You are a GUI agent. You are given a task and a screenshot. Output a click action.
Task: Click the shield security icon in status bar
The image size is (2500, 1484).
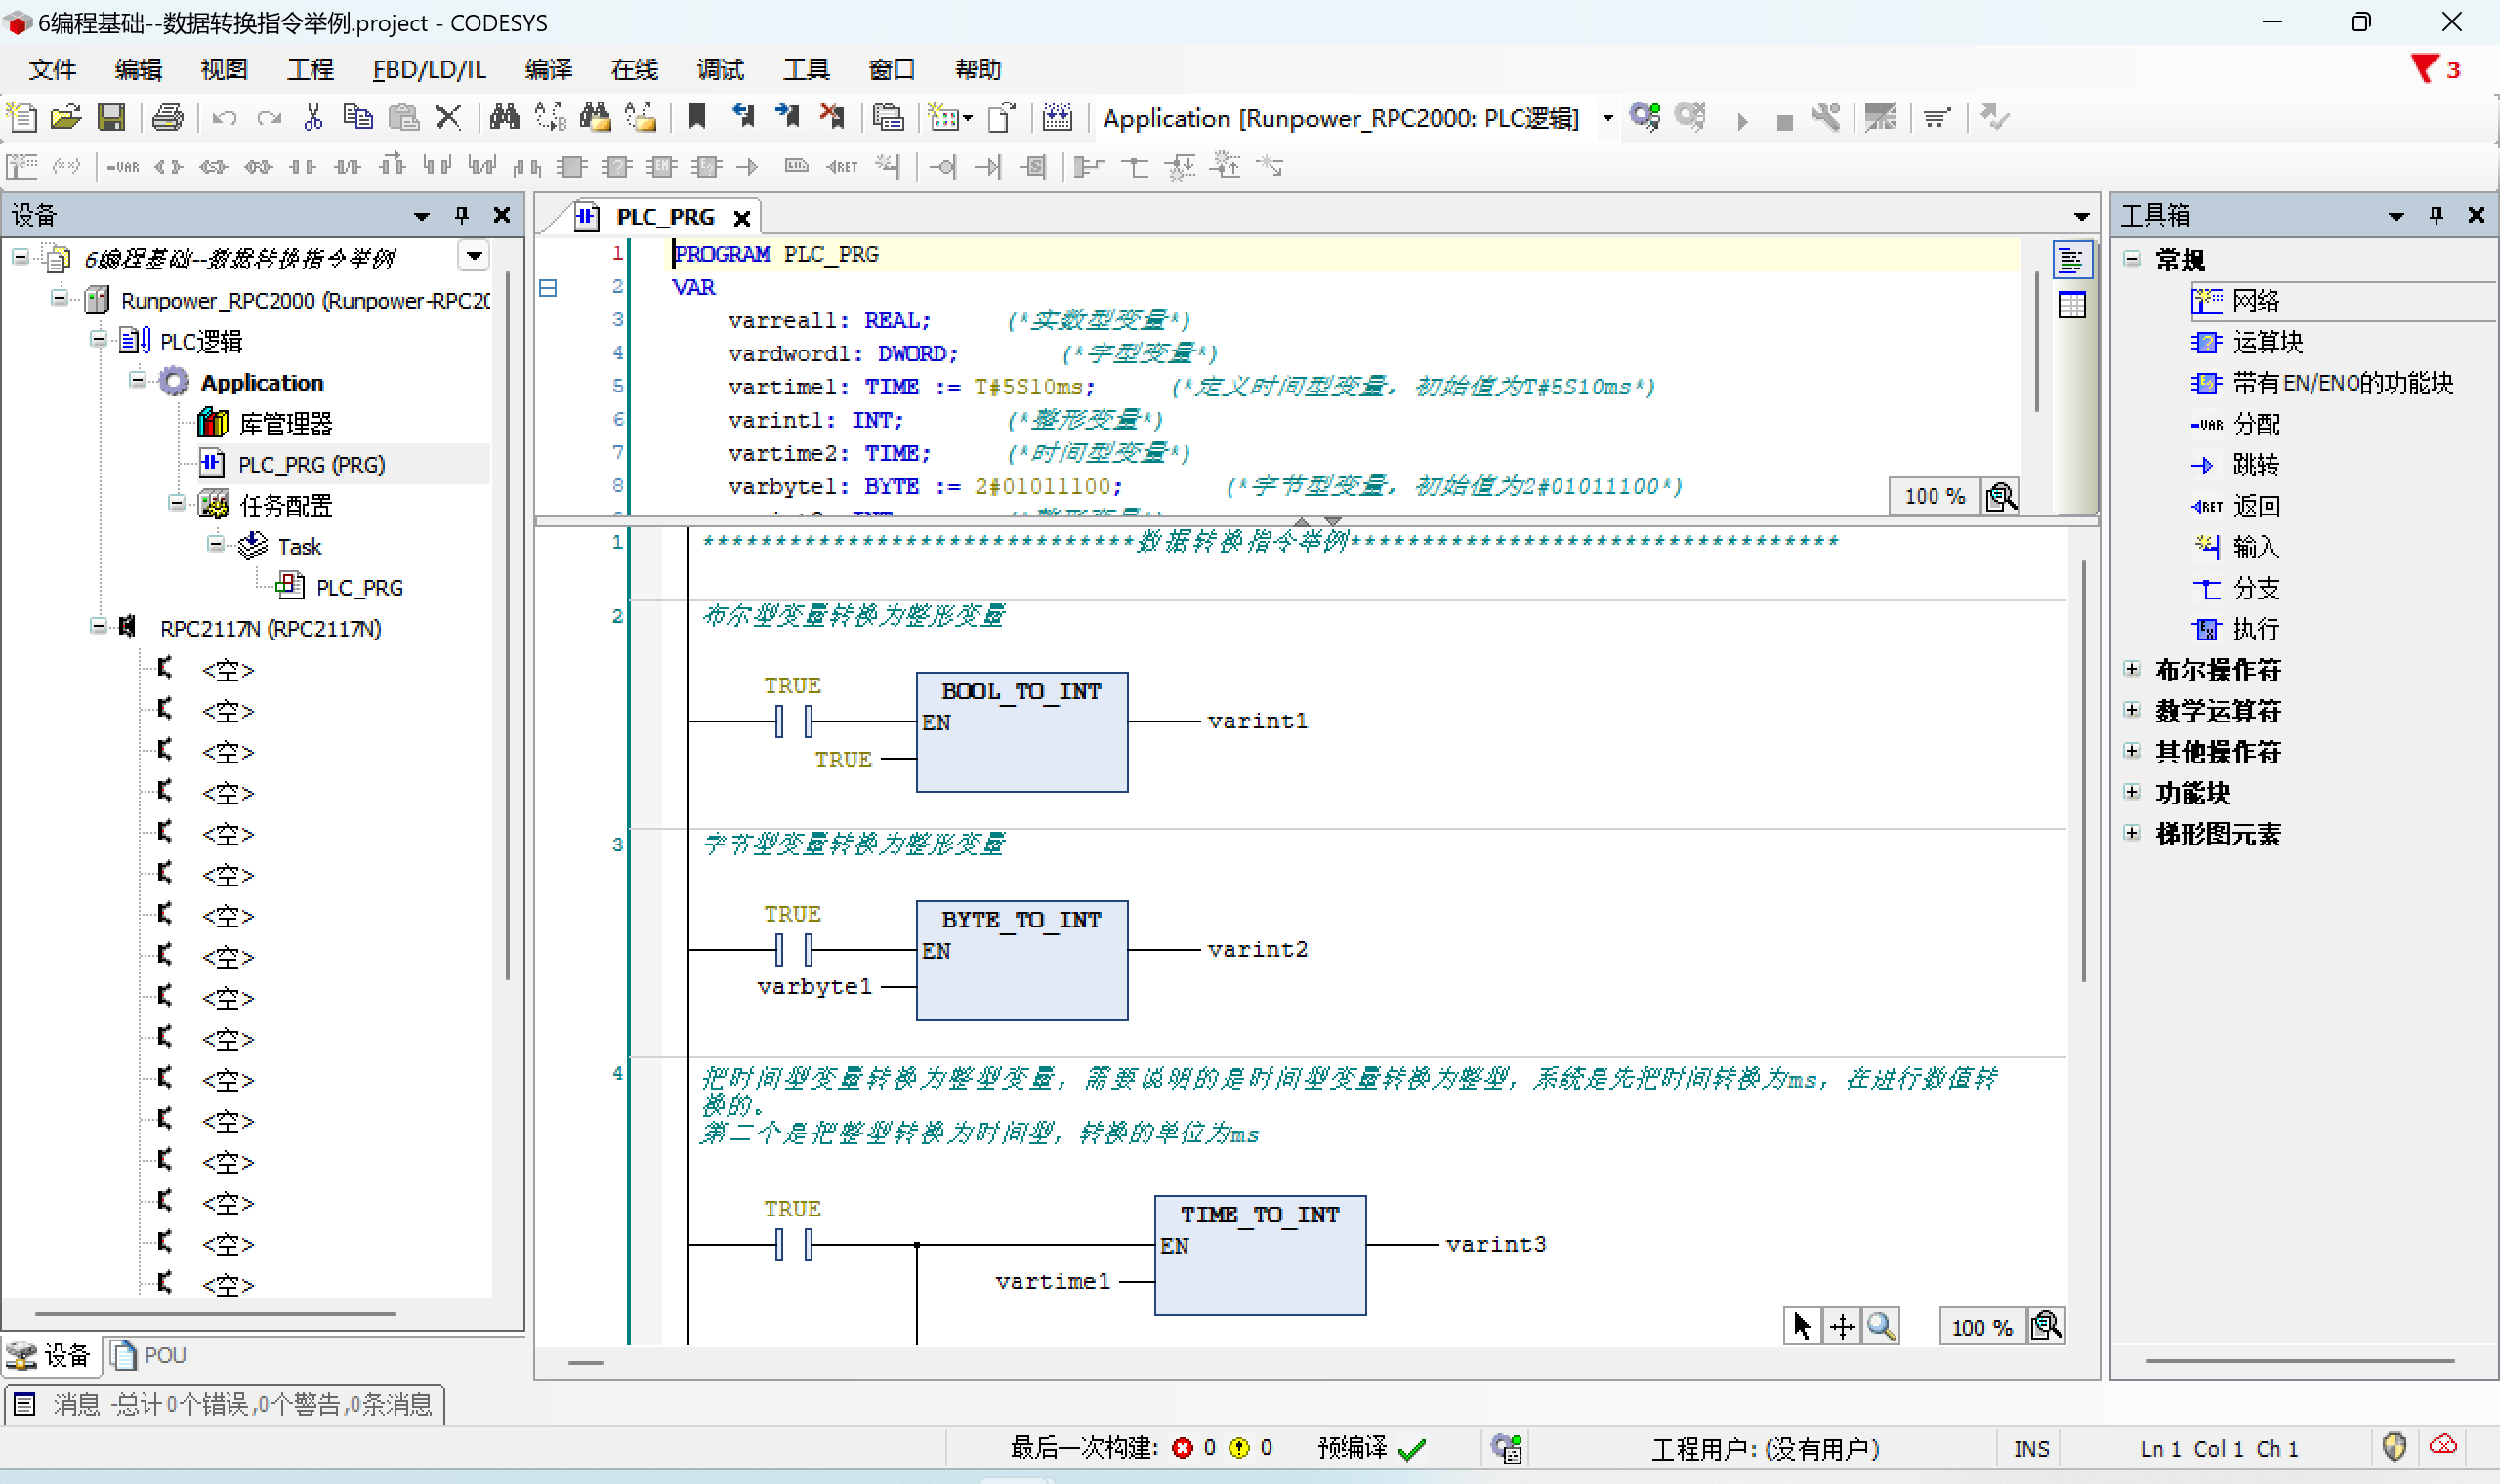point(2394,1447)
